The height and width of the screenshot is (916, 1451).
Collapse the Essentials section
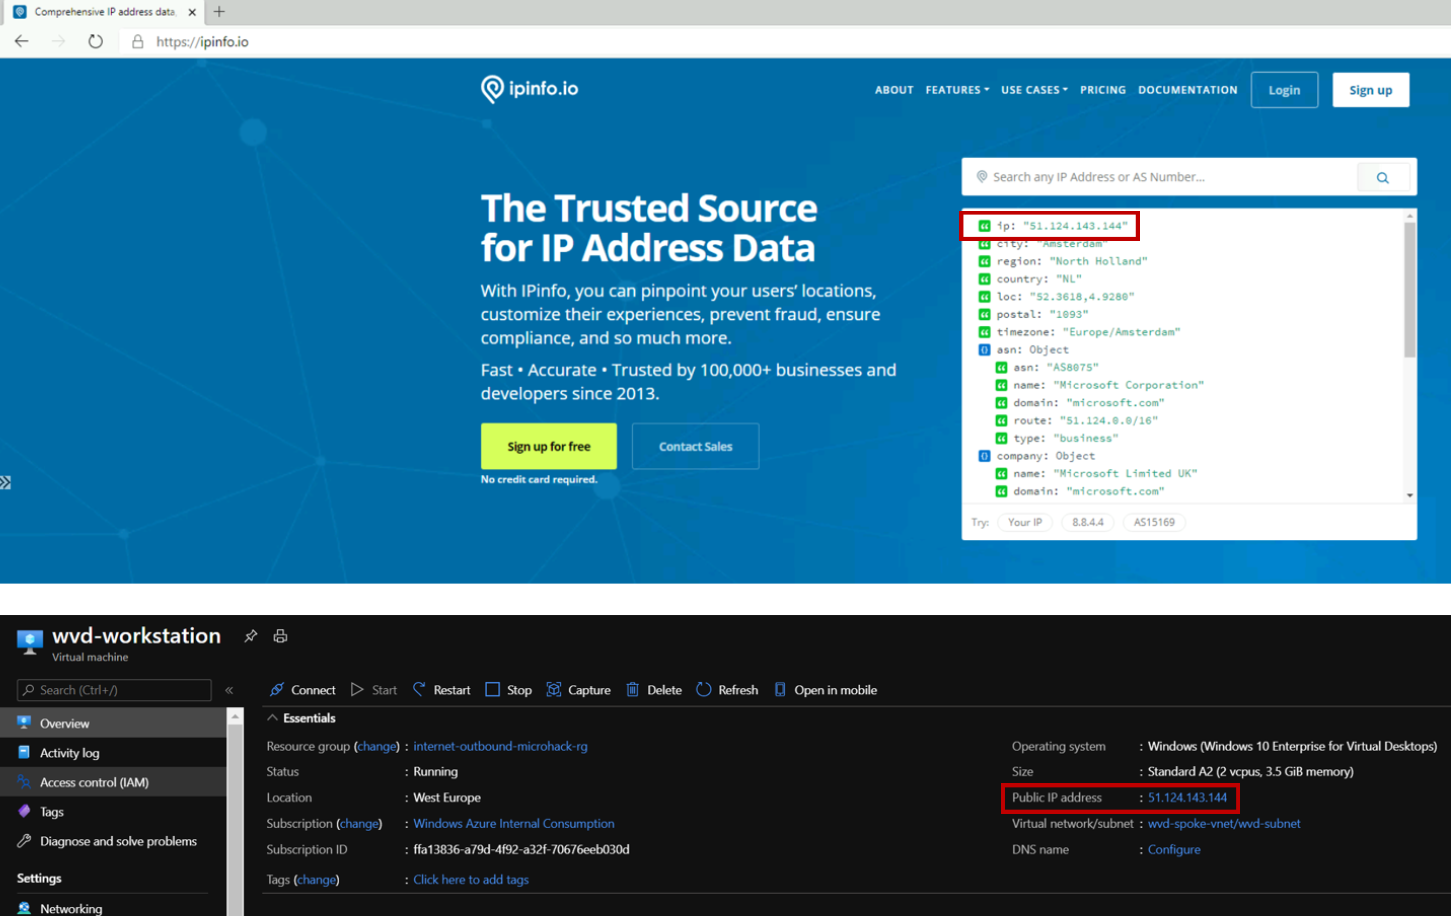point(301,718)
